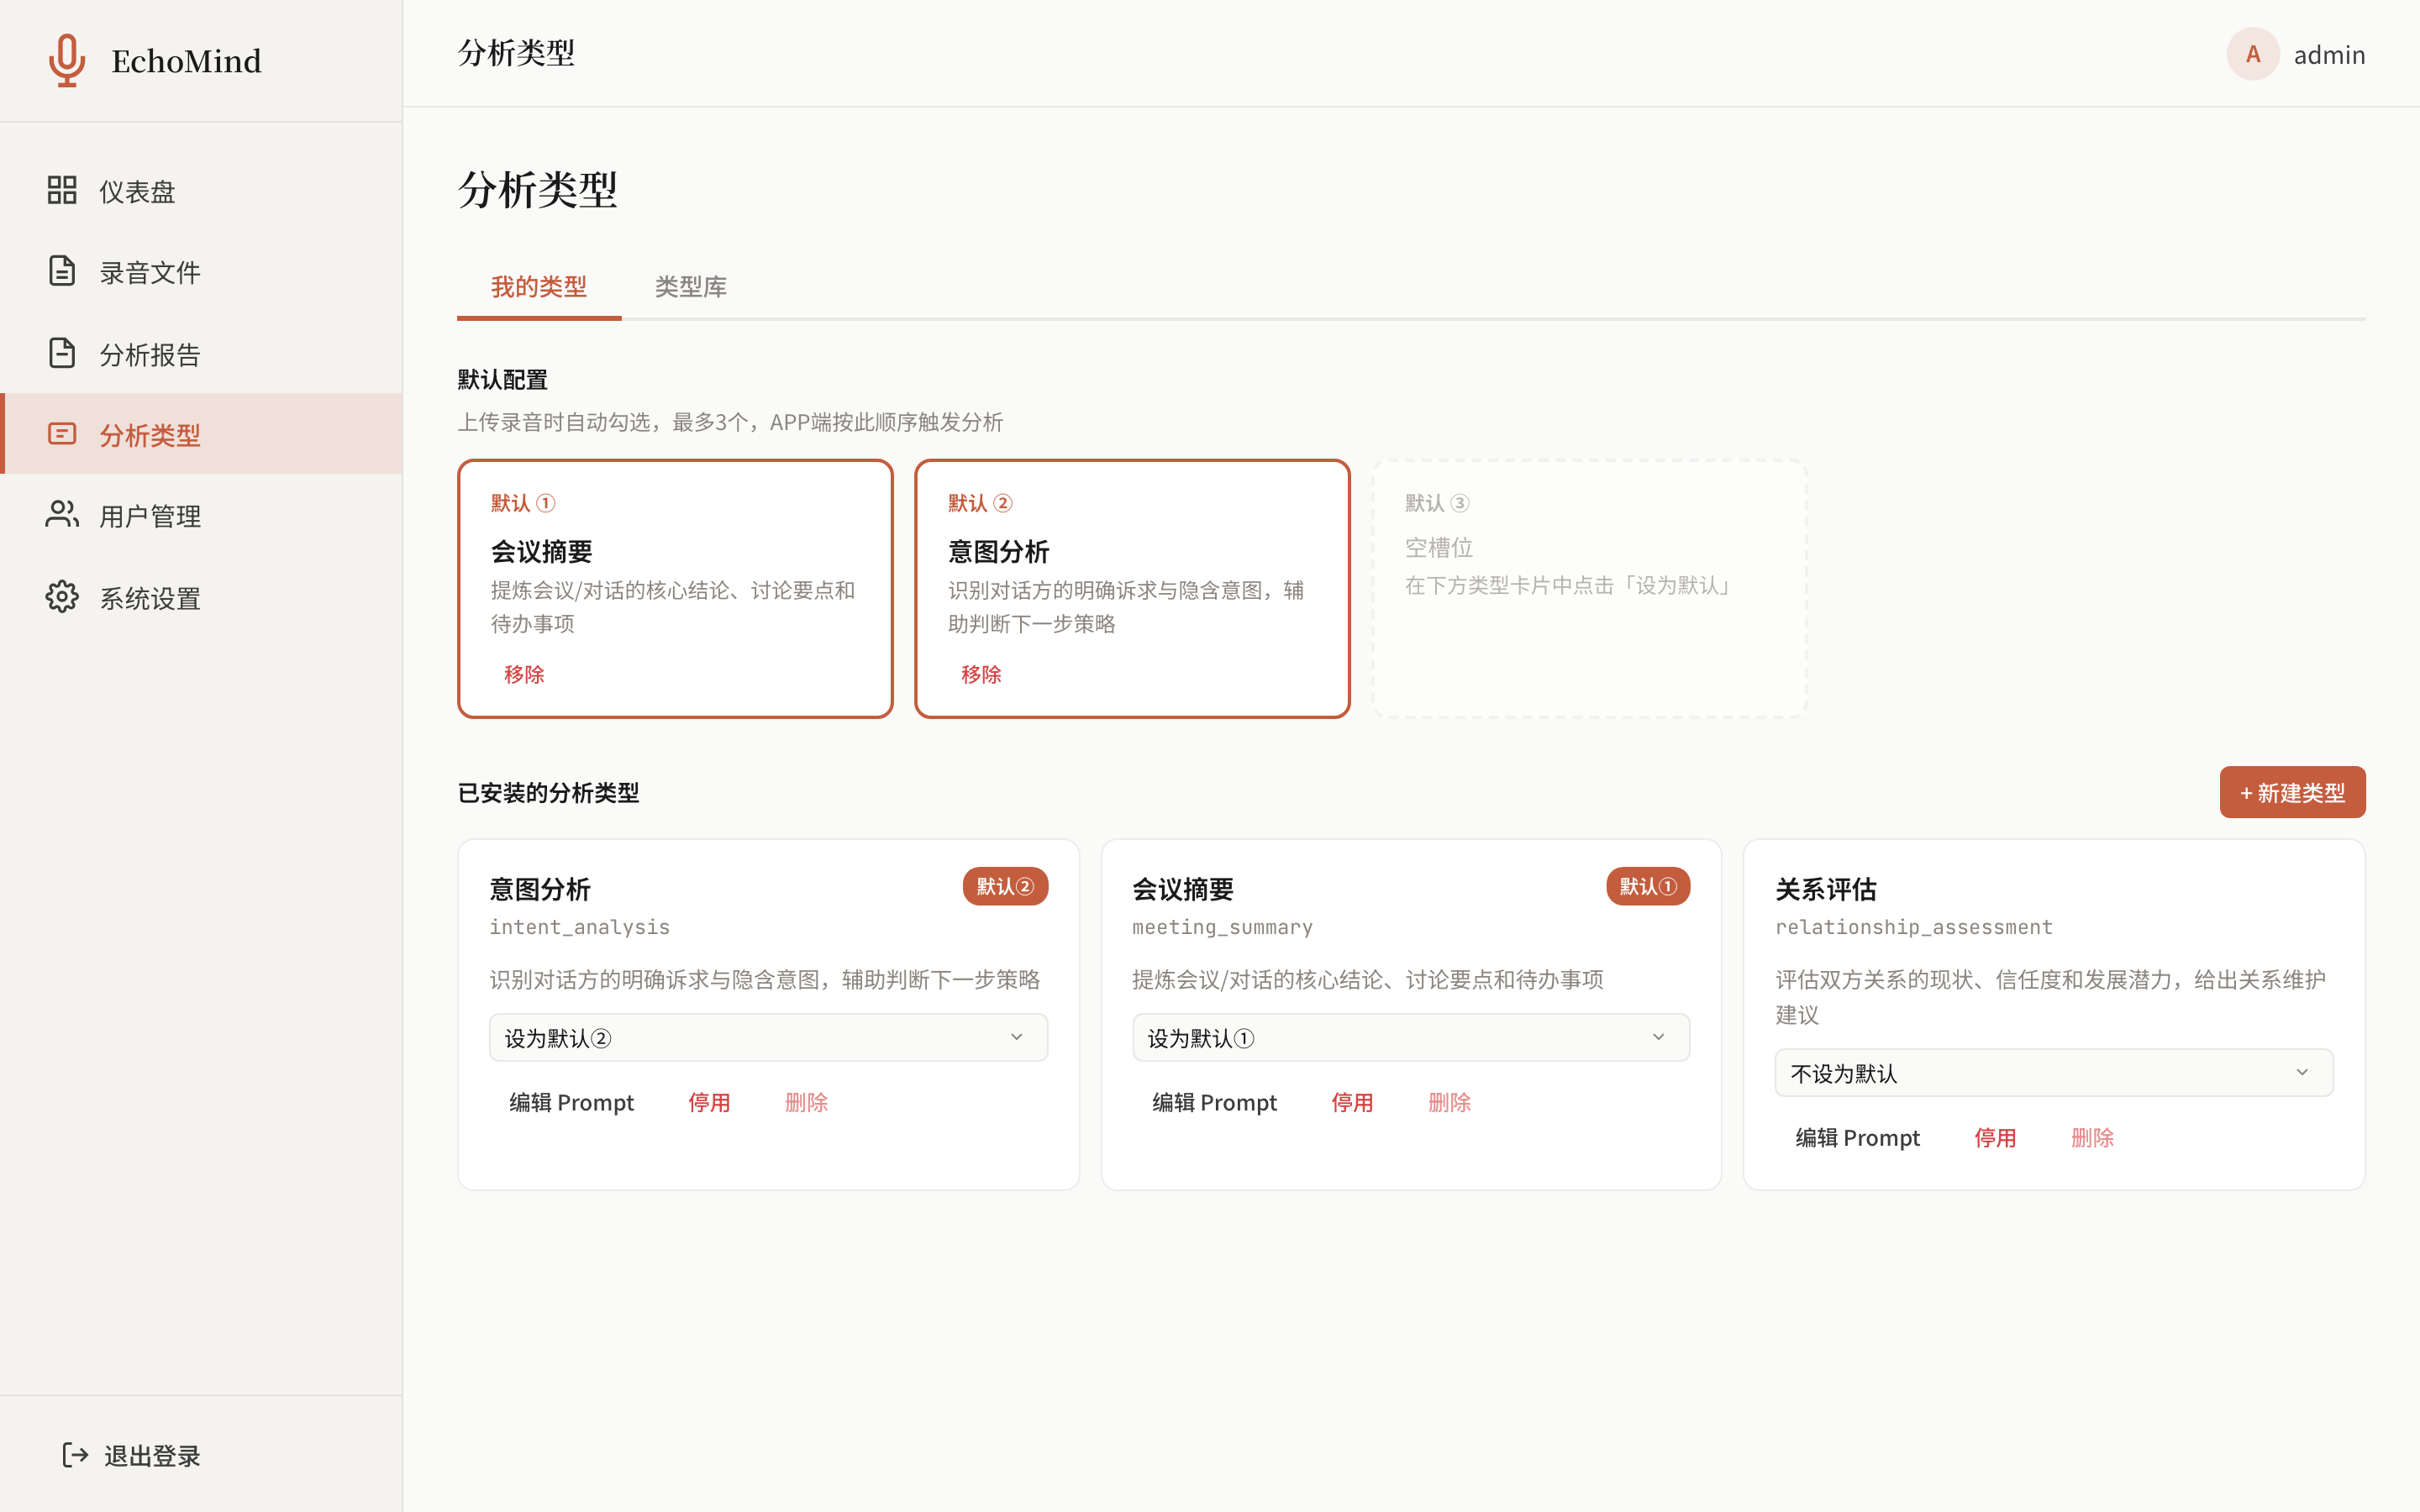Remove 意图分析 from default slot ②
2420x1512 pixels.
(981, 674)
